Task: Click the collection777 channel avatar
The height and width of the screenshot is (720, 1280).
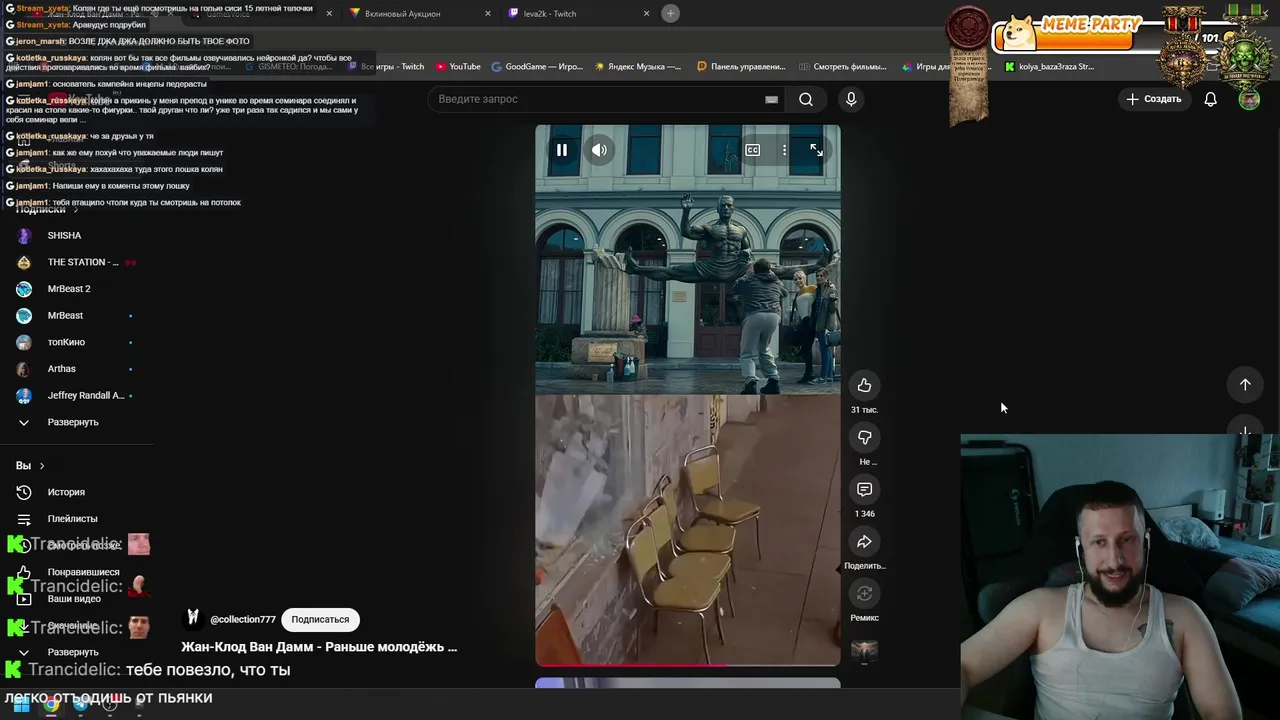Action: pyautogui.click(x=193, y=618)
